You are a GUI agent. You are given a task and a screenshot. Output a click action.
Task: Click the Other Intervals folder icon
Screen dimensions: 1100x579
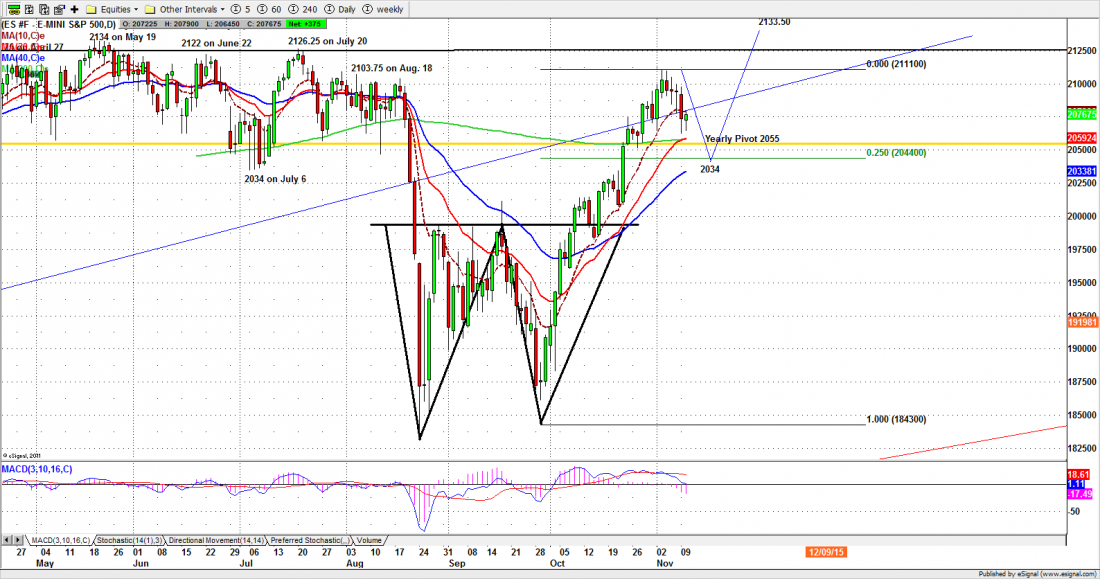pos(150,8)
